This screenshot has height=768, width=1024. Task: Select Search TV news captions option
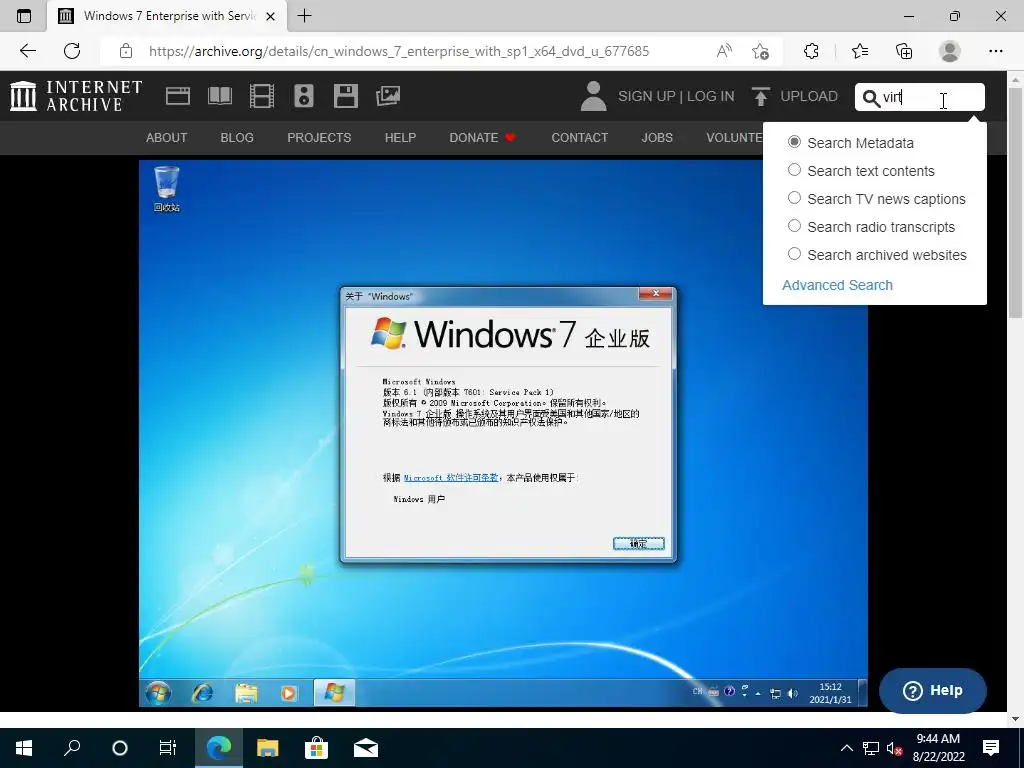[794, 197]
